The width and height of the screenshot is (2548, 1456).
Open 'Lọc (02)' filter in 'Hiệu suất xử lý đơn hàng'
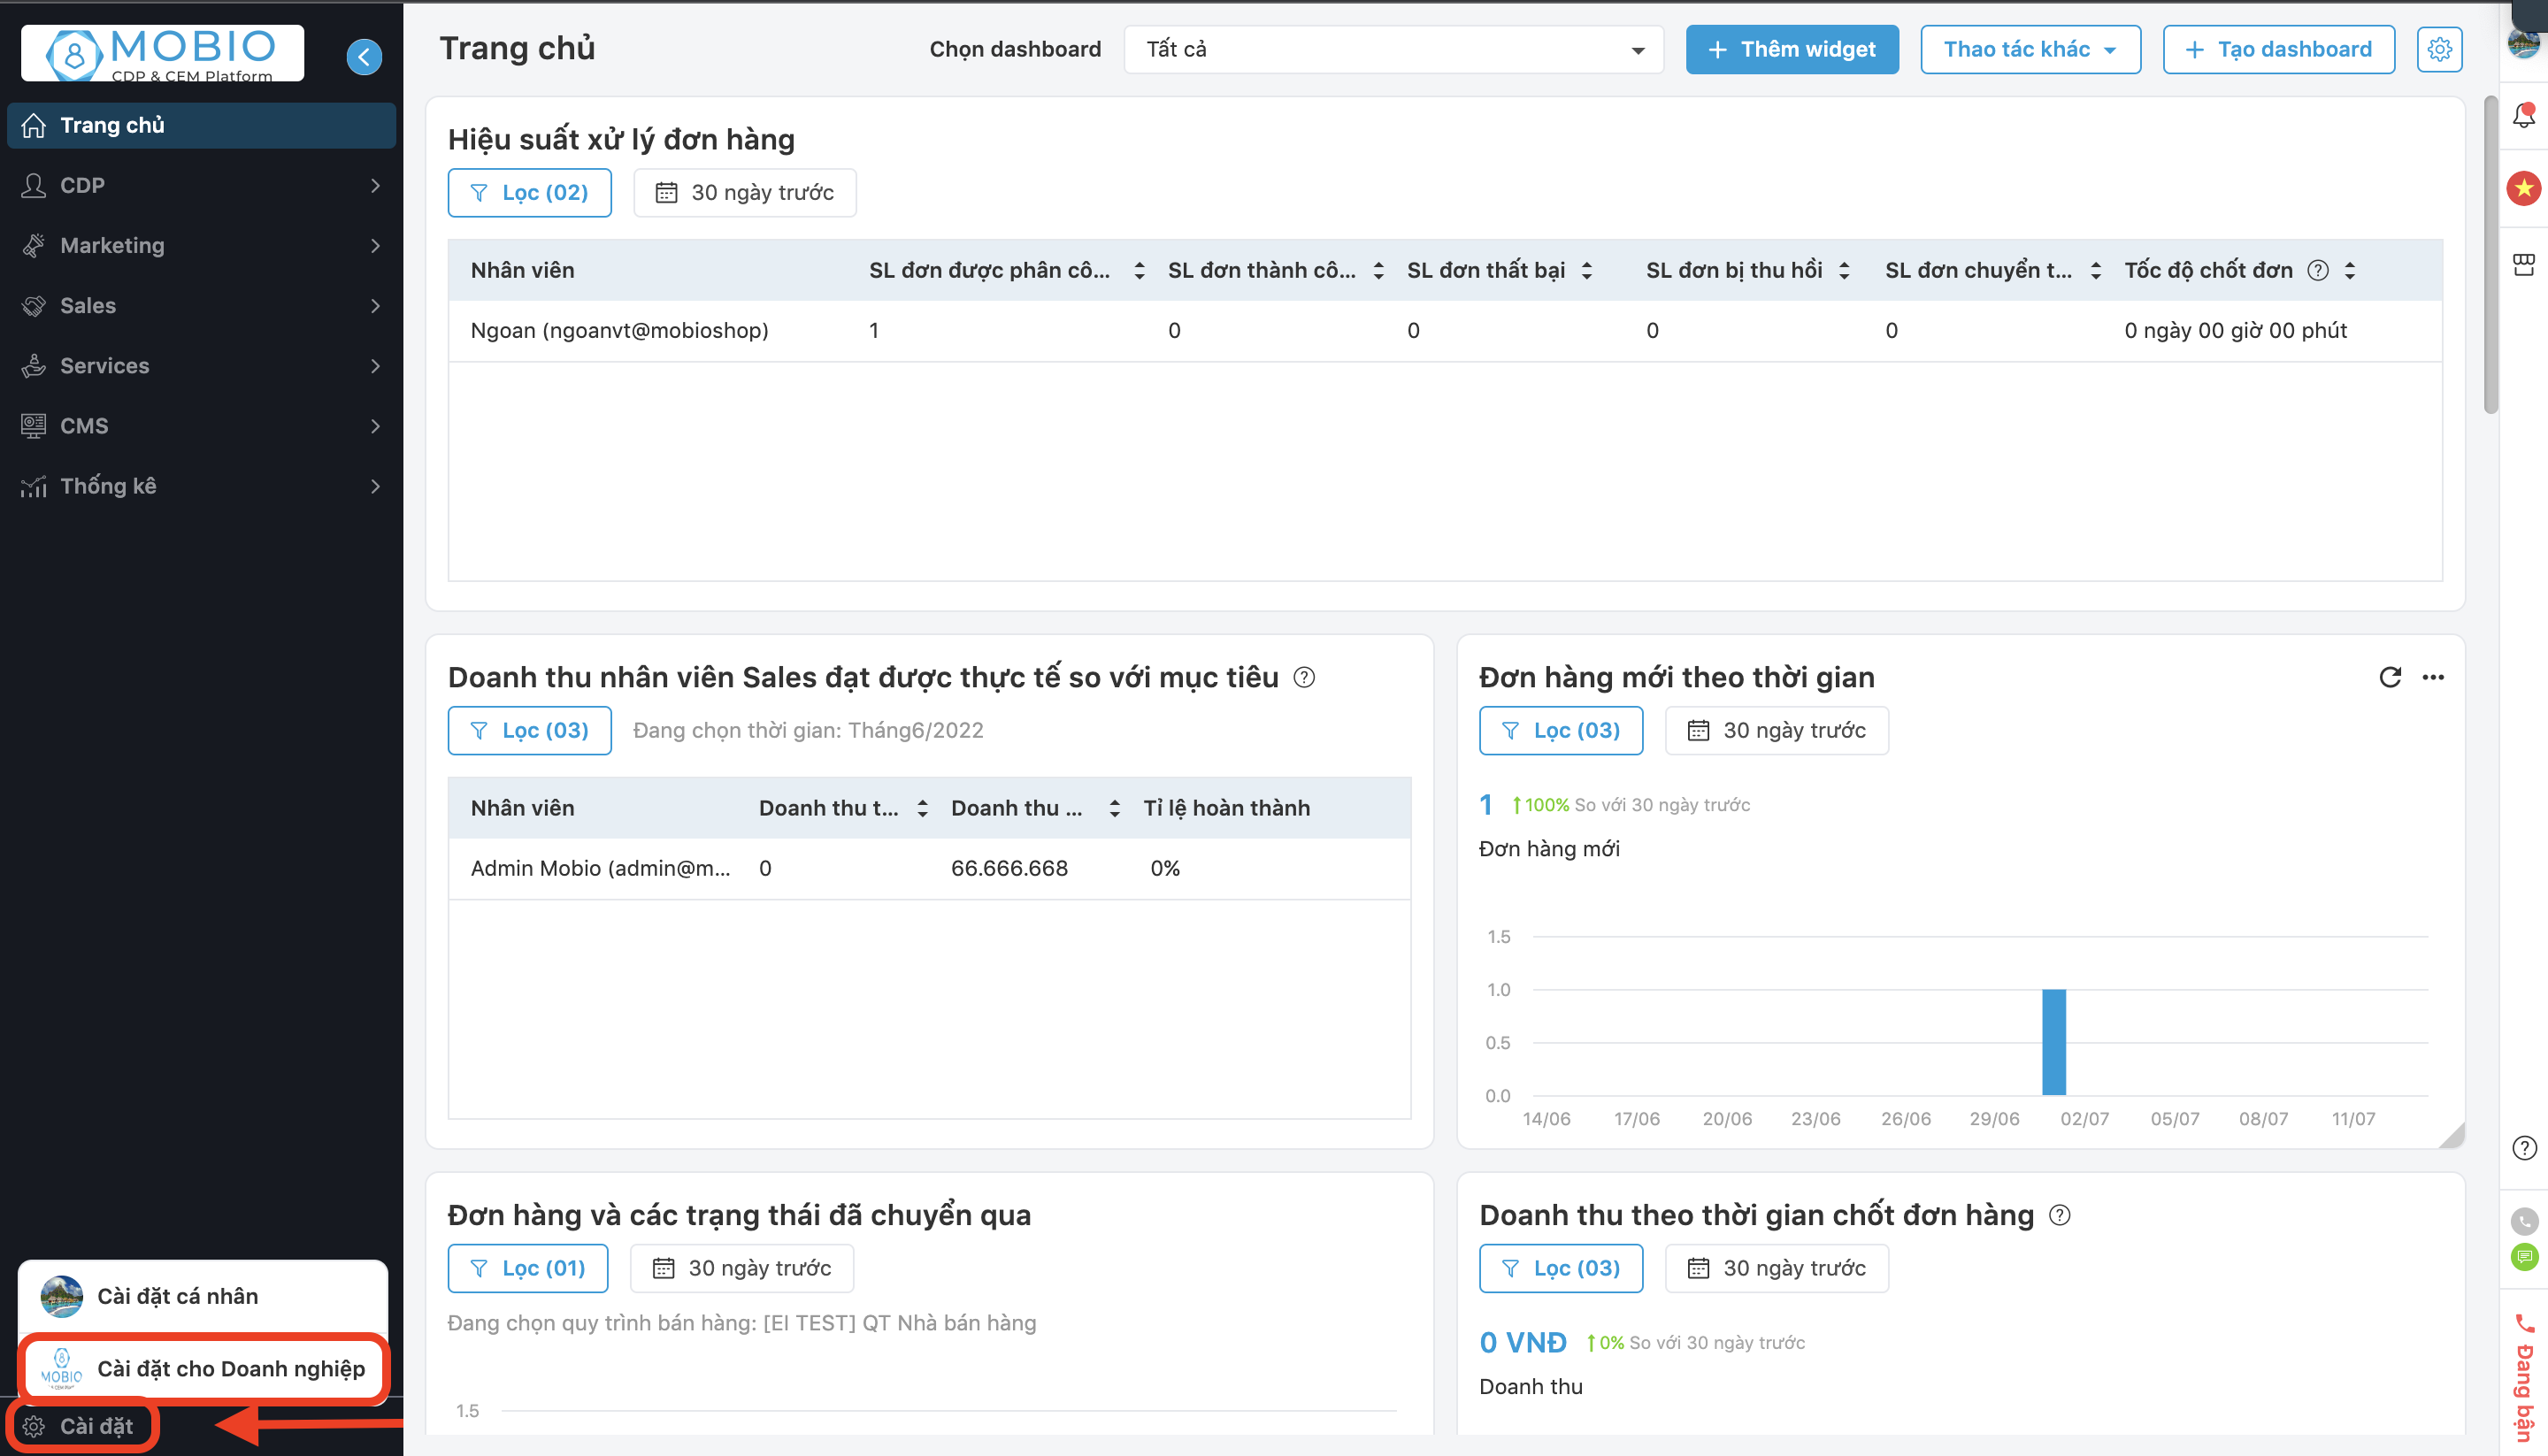[x=529, y=192]
